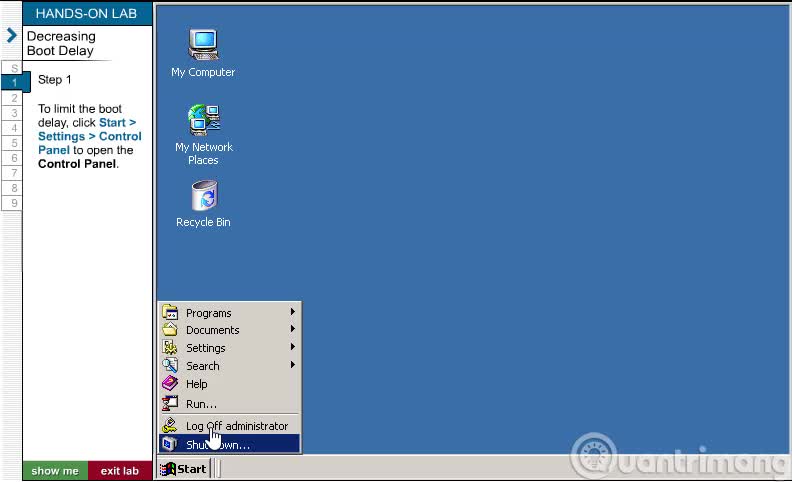This screenshot has height=482, width=792.
Task: Click the Decreasing Boot Delay title
Action: tap(61, 43)
